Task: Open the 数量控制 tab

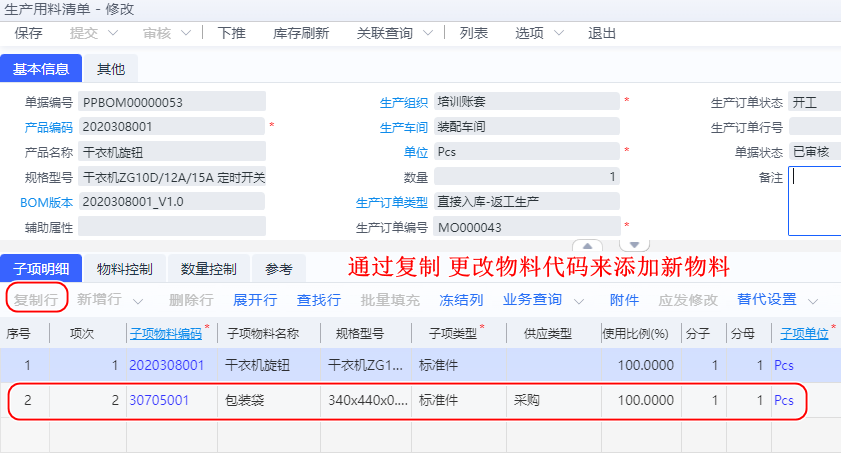Action: click(x=208, y=268)
